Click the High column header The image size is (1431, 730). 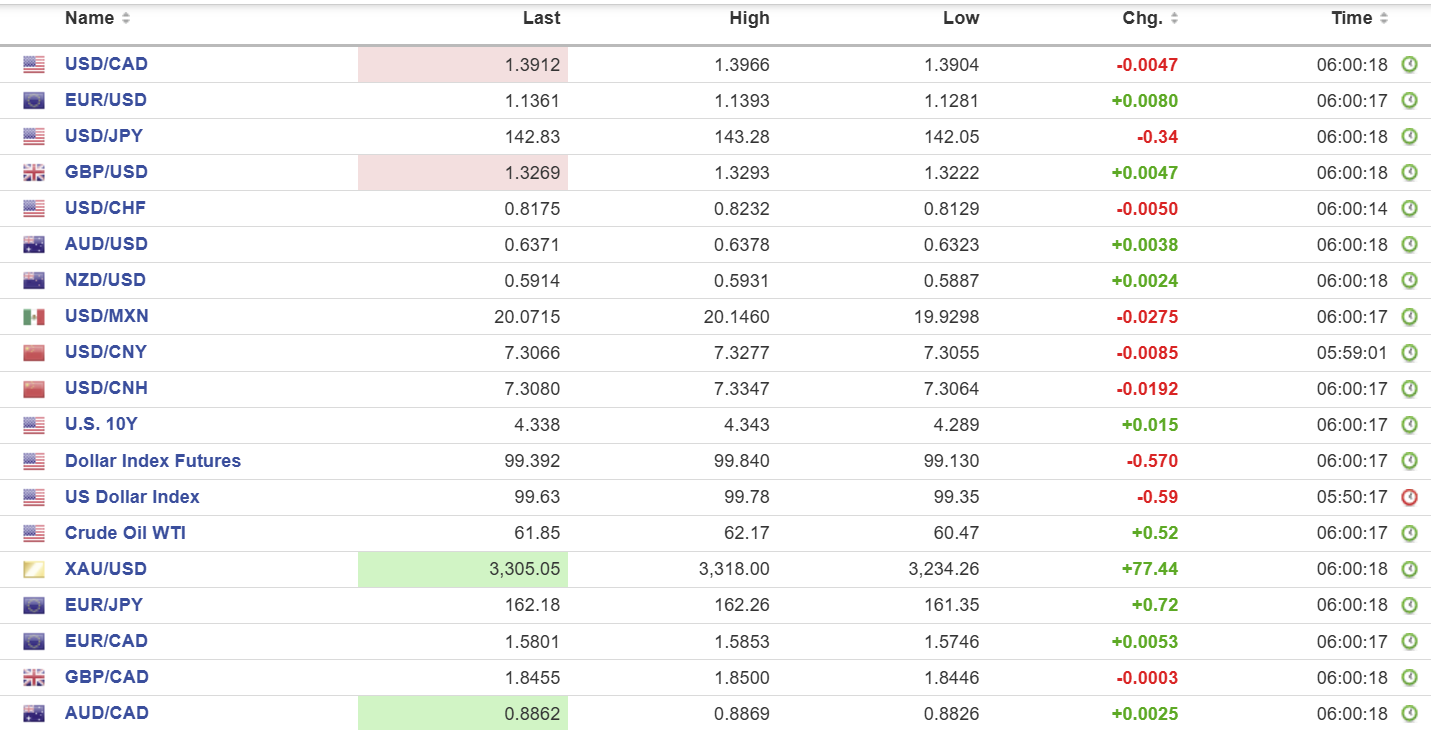pyautogui.click(x=749, y=18)
